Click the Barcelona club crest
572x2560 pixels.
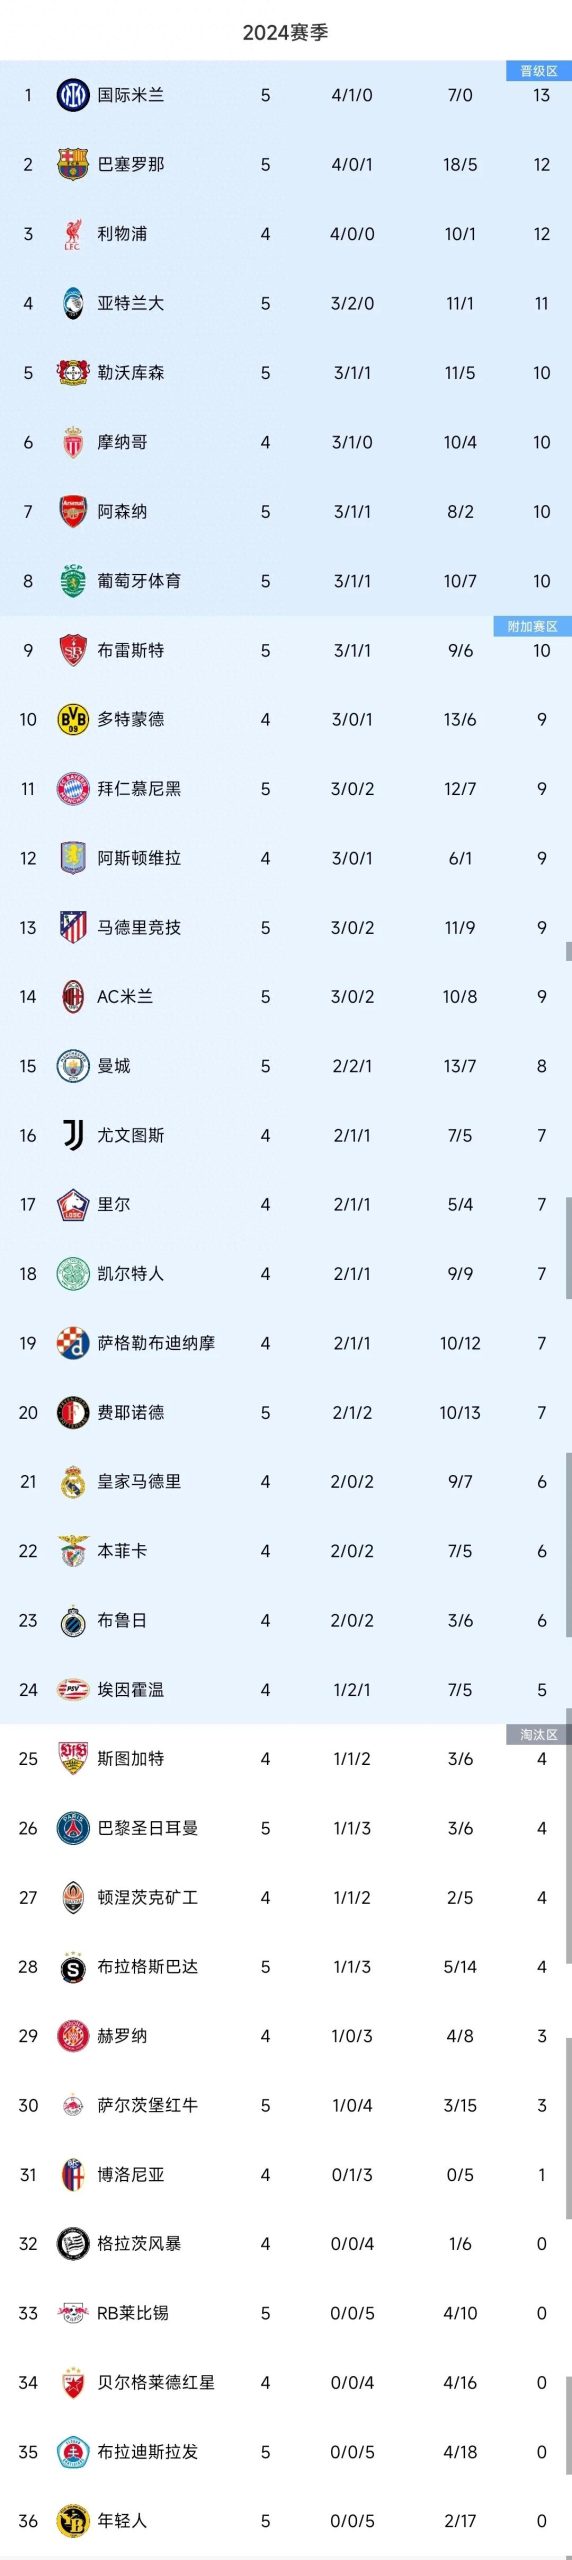(x=72, y=164)
